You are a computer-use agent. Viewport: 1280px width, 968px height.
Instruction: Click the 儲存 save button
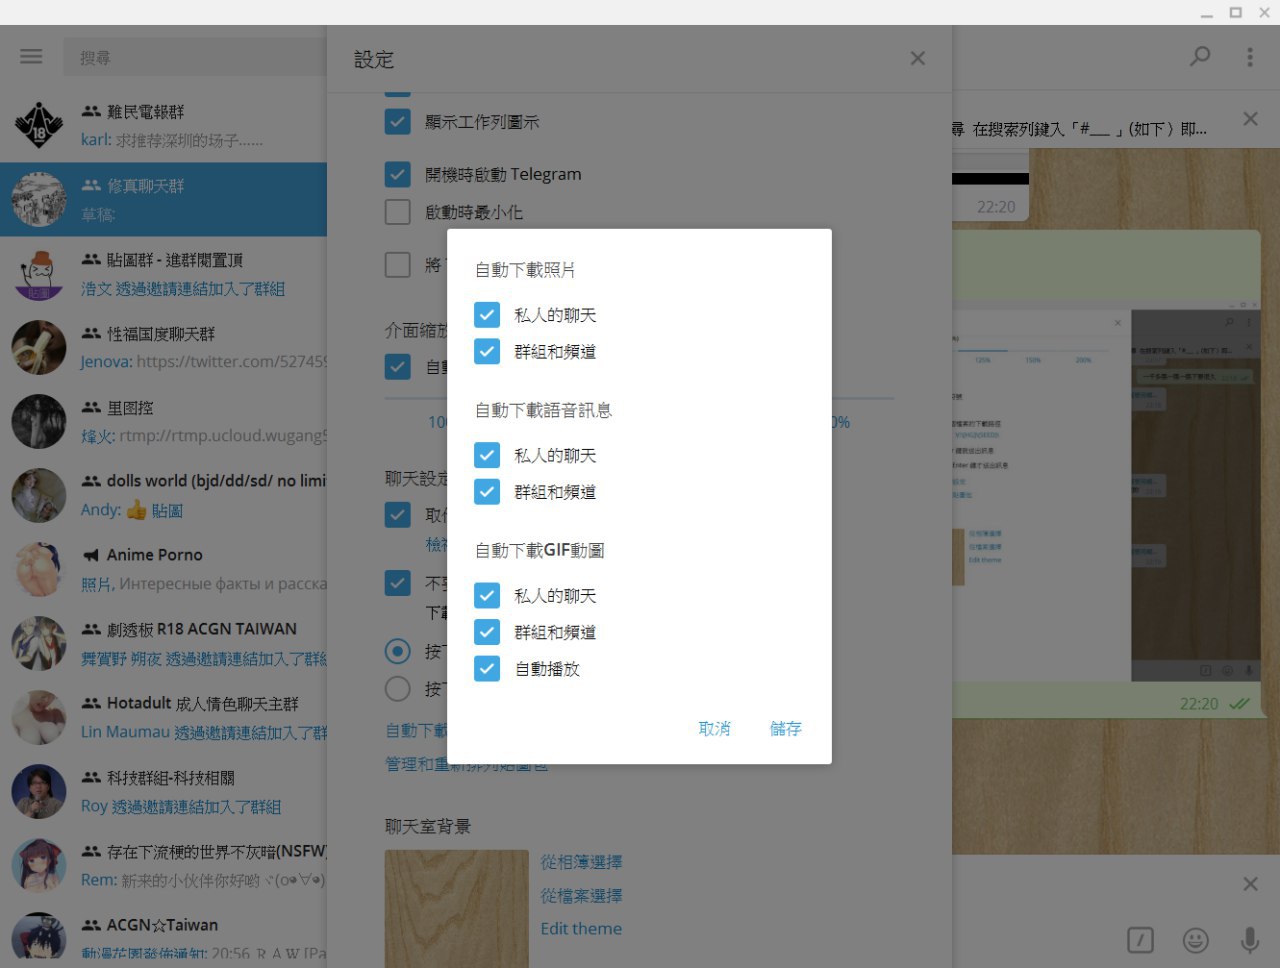[x=785, y=729]
